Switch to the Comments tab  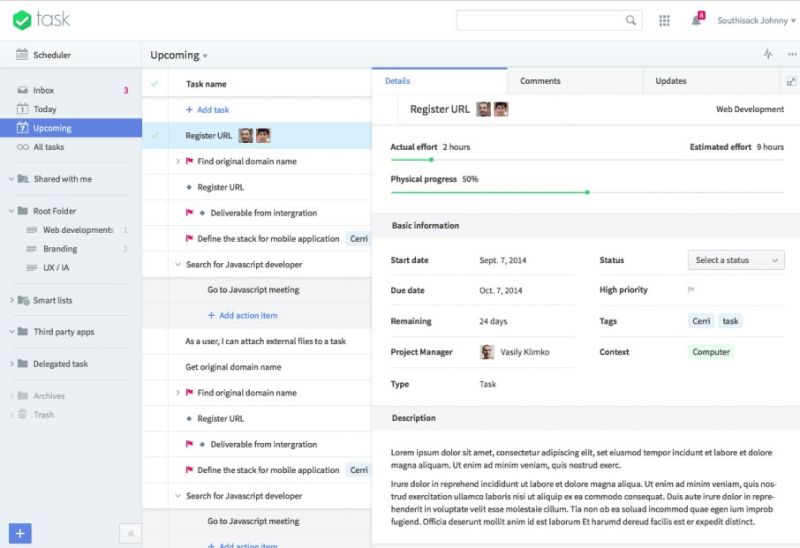540,81
